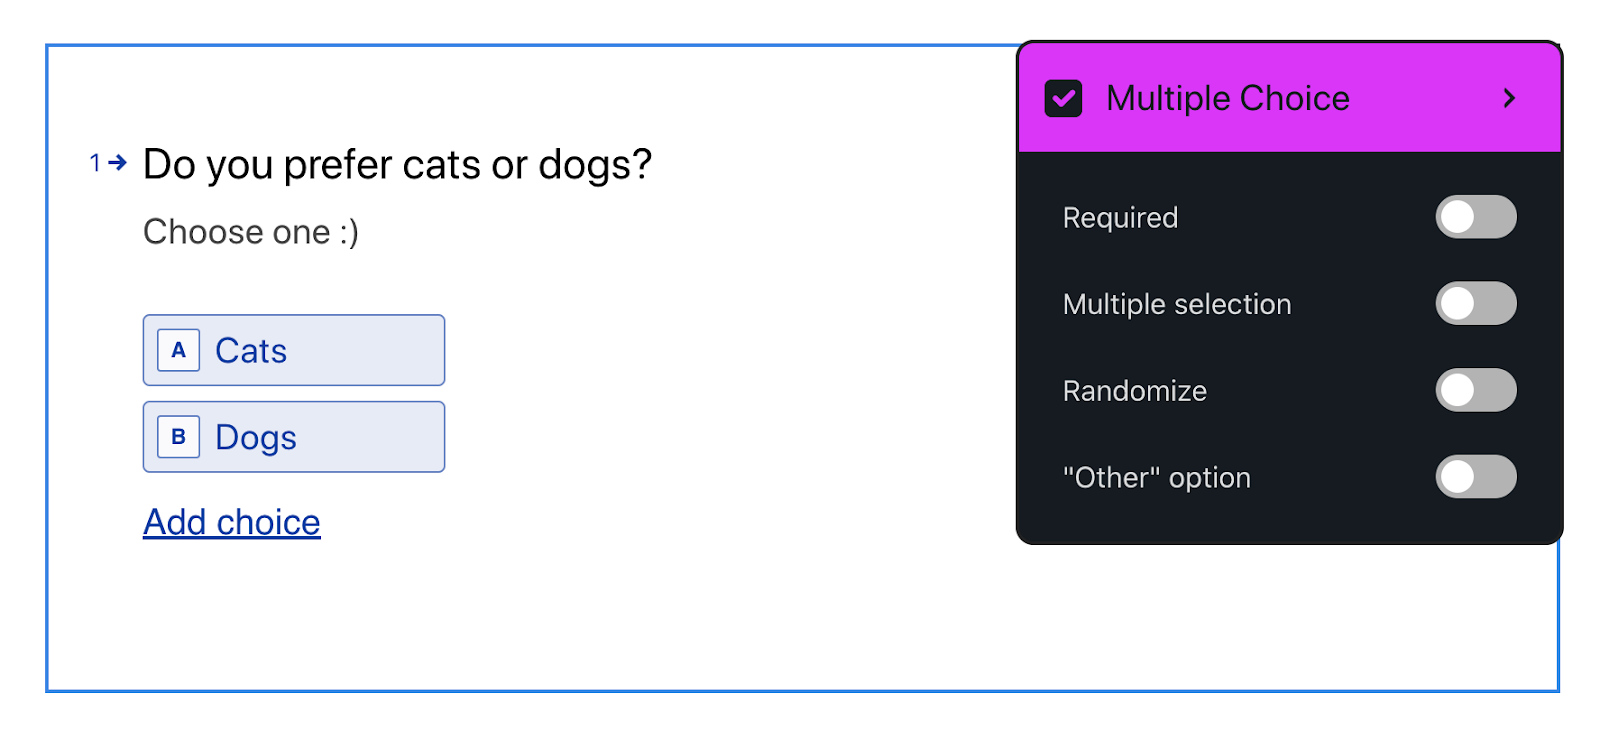The image size is (1600, 740).
Task: Select the Dogs answer choice
Action: [294, 437]
